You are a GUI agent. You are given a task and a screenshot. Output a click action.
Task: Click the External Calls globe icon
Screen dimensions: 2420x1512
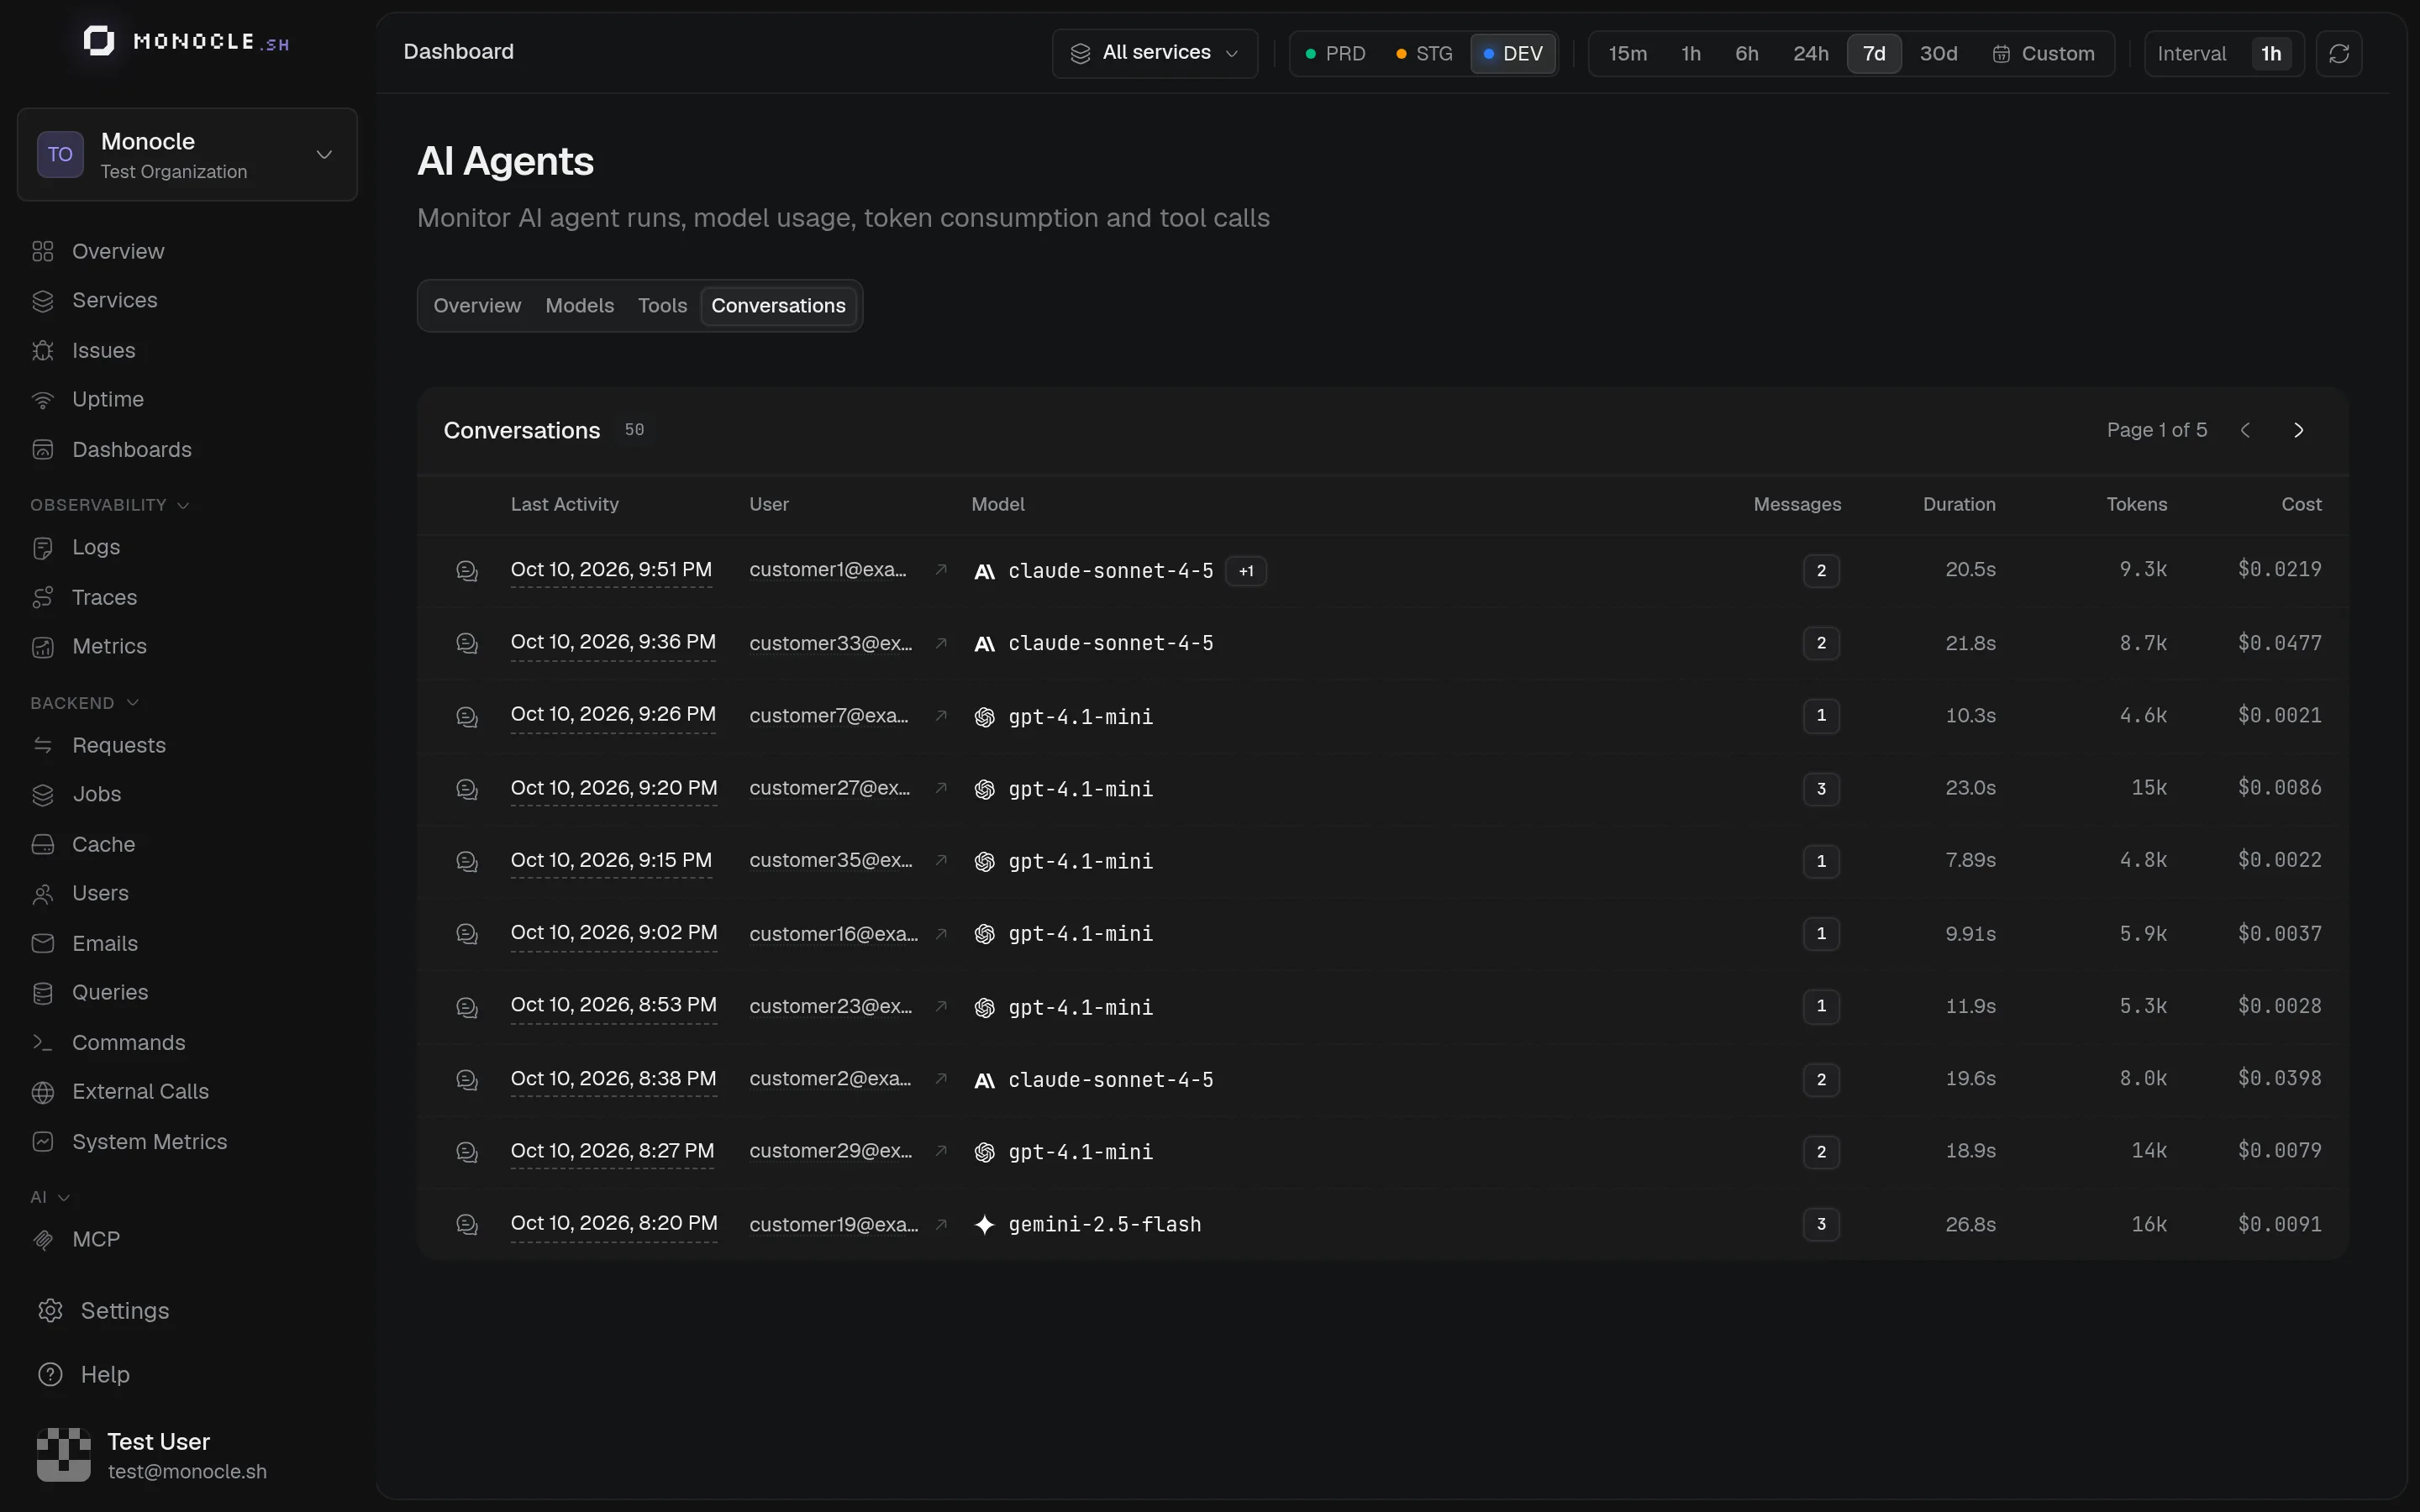pos(42,1091)
